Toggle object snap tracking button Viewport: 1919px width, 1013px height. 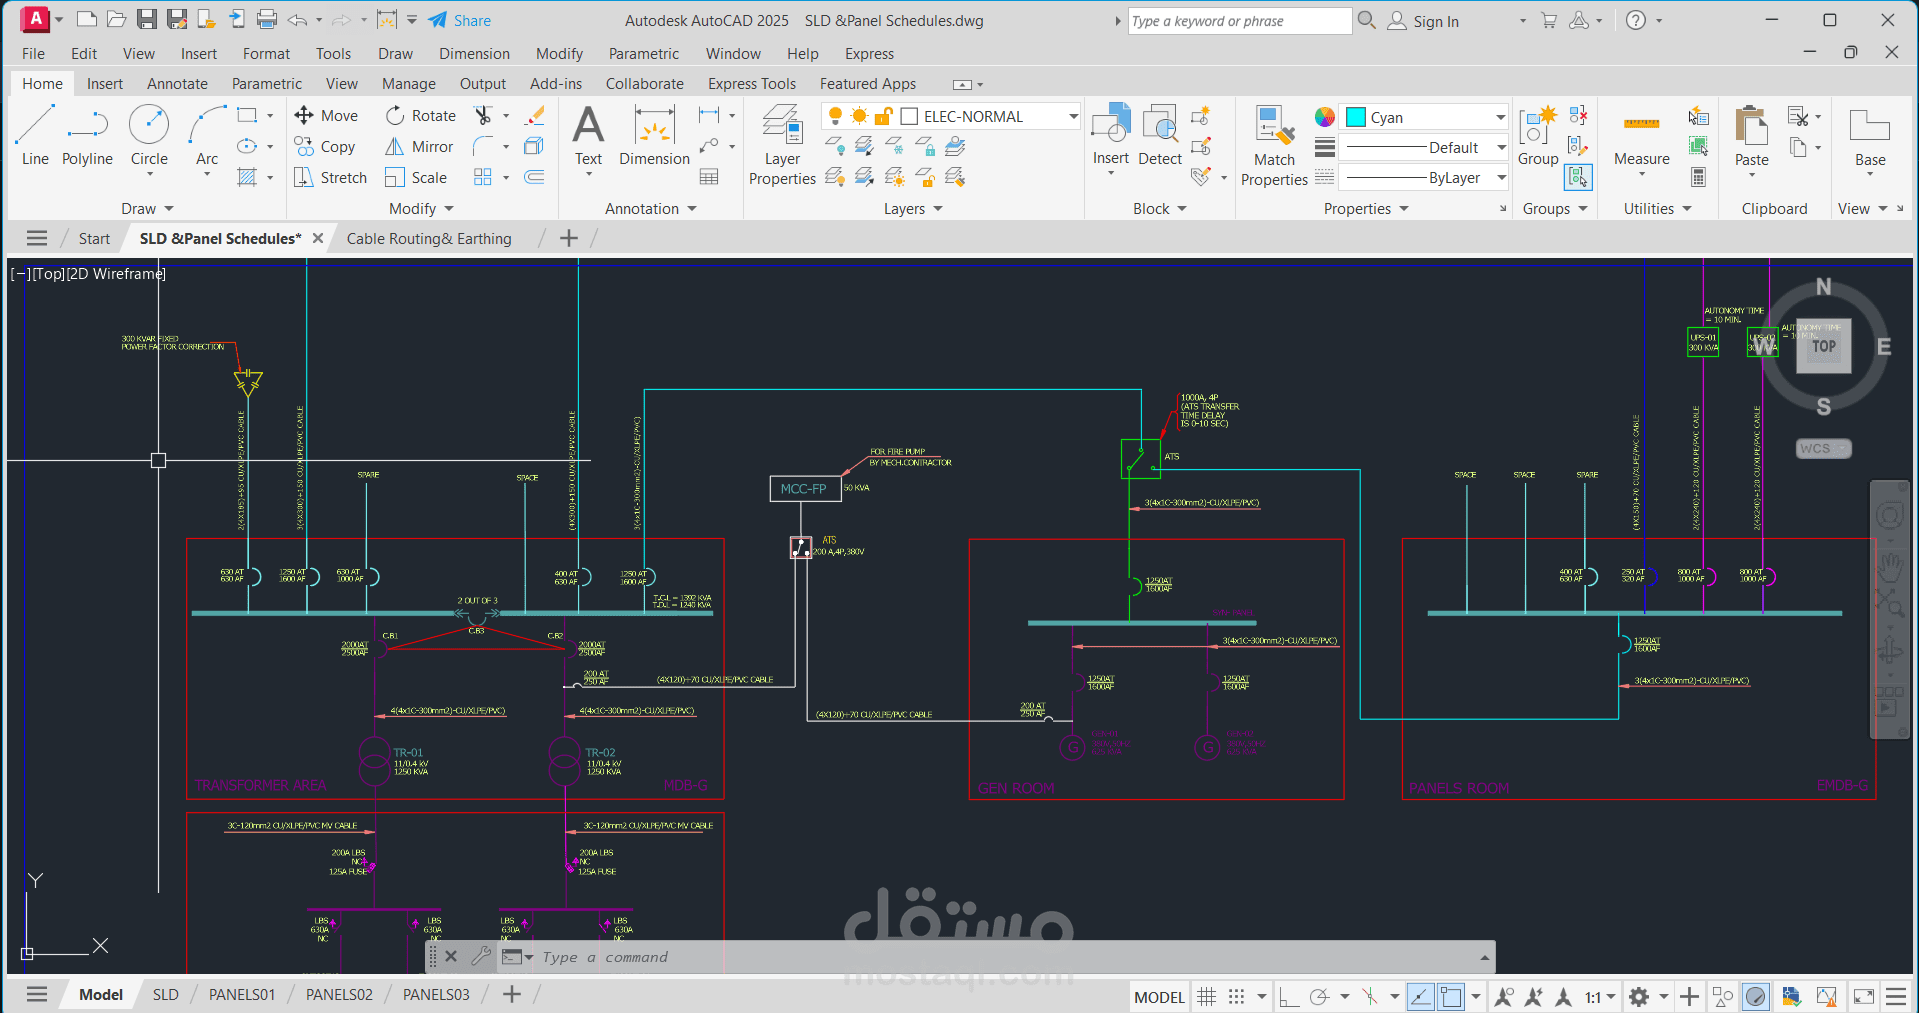pos(1420,996)
